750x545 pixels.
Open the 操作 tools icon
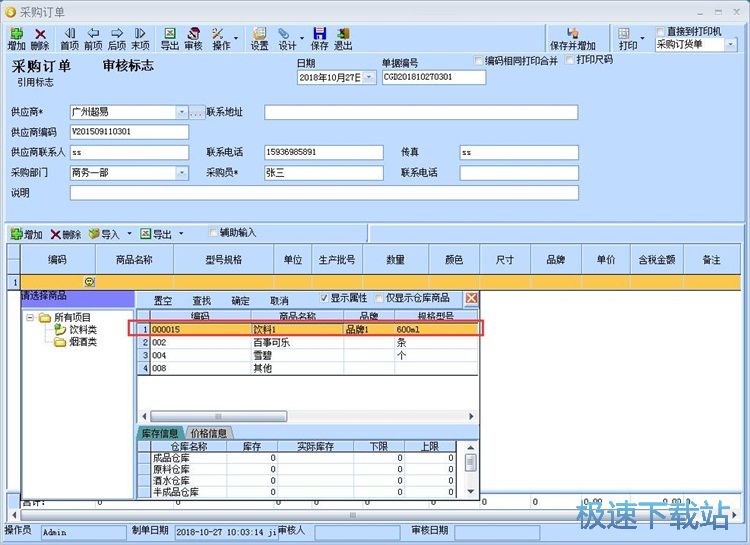(x=218, y=33)
